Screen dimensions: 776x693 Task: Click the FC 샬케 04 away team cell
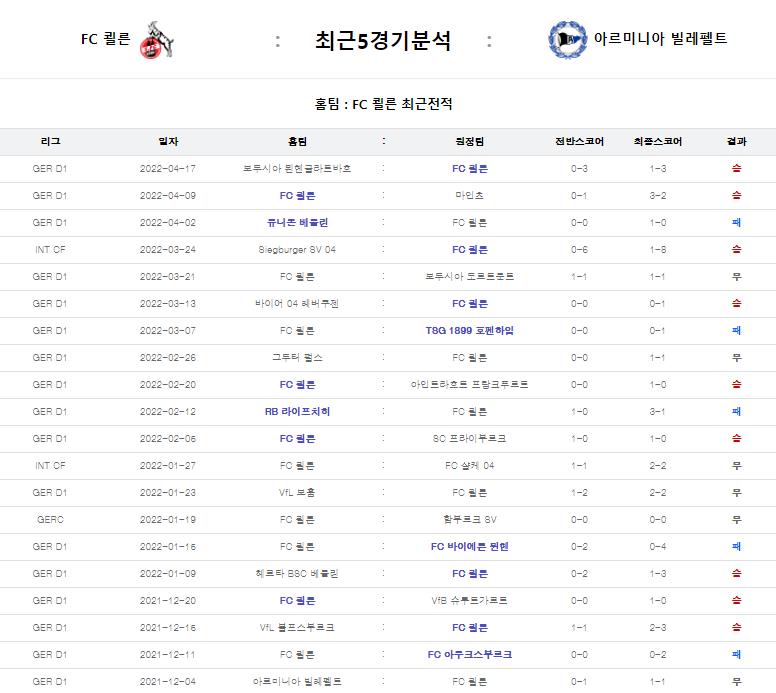coord(470,465)
